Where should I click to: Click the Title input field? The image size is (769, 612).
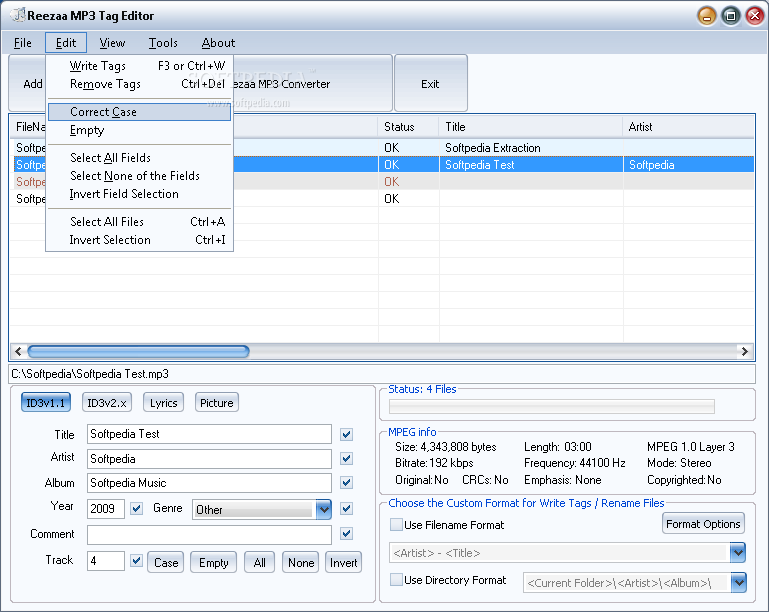(209, 434)
